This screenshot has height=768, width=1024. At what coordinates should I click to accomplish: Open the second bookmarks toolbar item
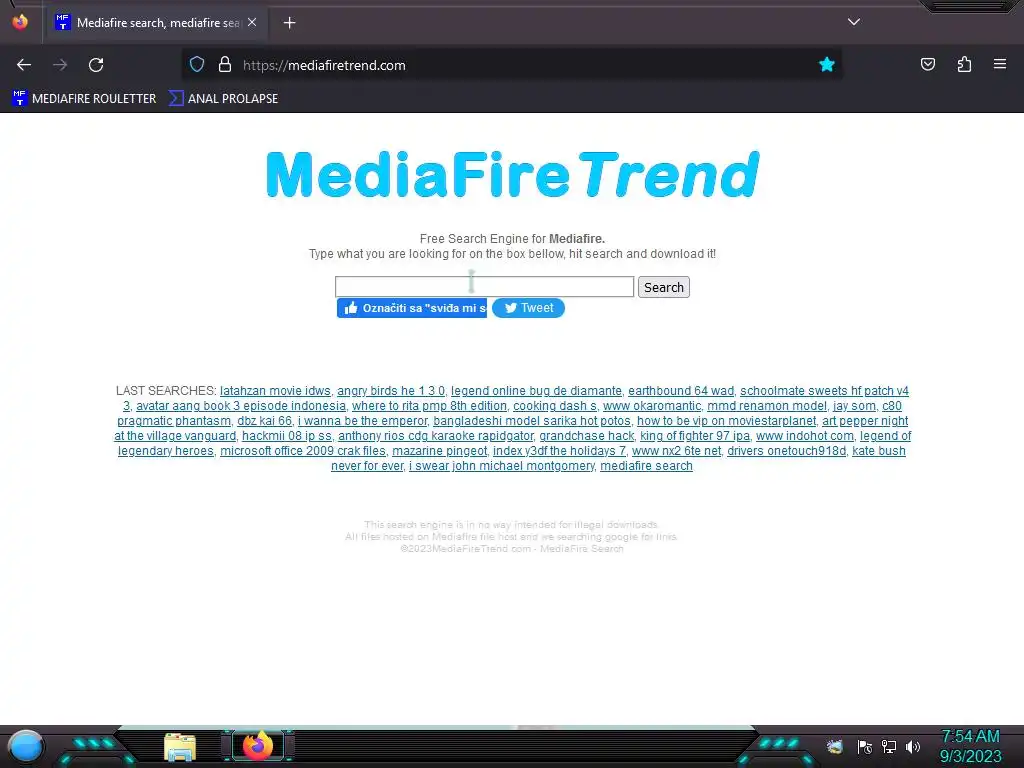tap(223, 99)
